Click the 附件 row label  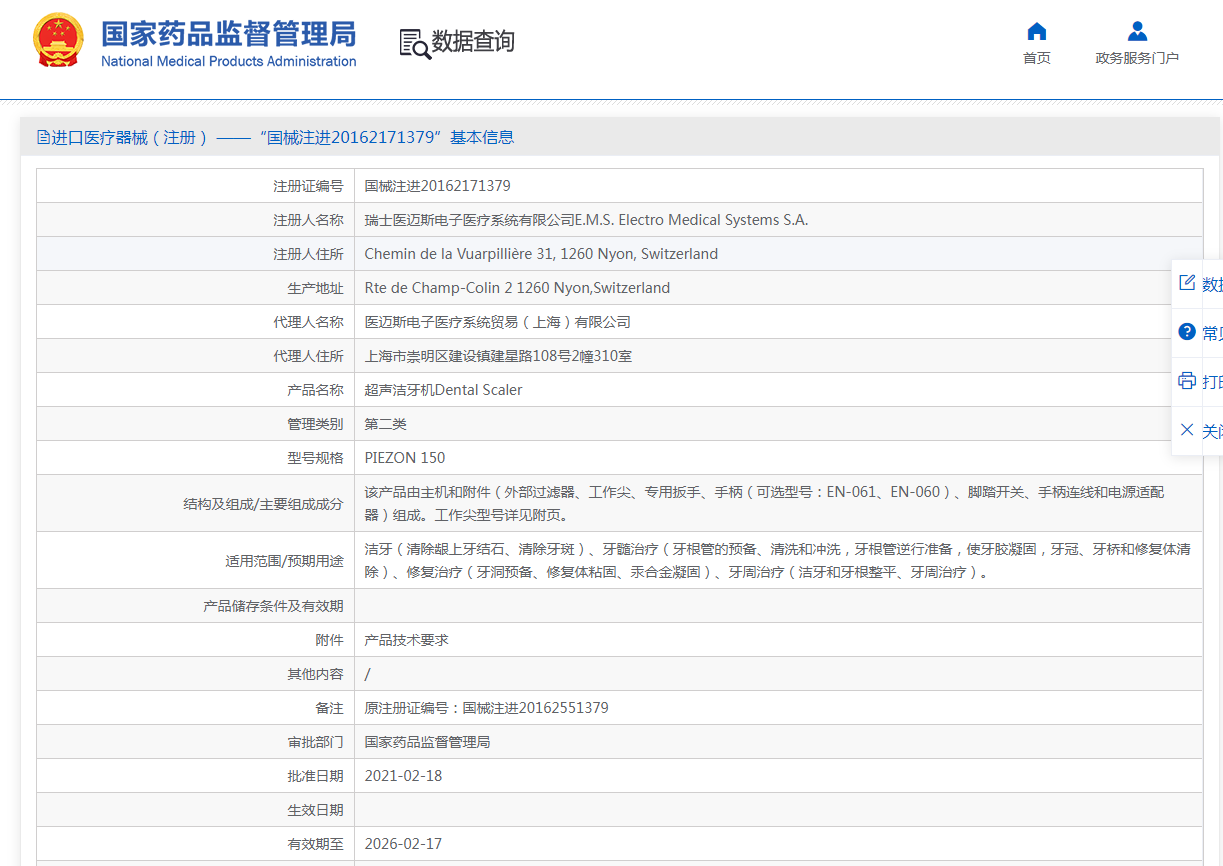pyautogui.click(x=329, y=640)
